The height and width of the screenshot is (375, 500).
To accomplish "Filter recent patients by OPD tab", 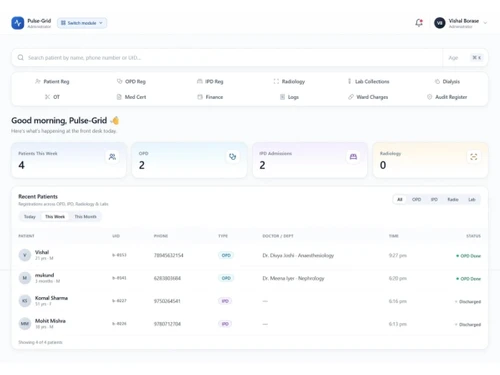I will [x=416, y=199].
